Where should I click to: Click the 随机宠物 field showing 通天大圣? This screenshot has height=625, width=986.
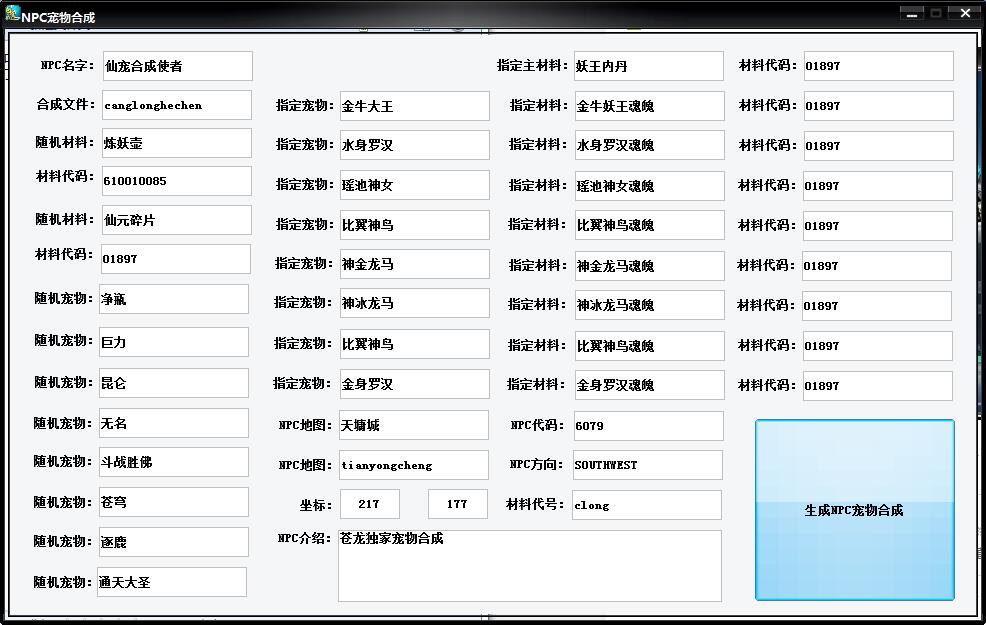click(171, 582)
